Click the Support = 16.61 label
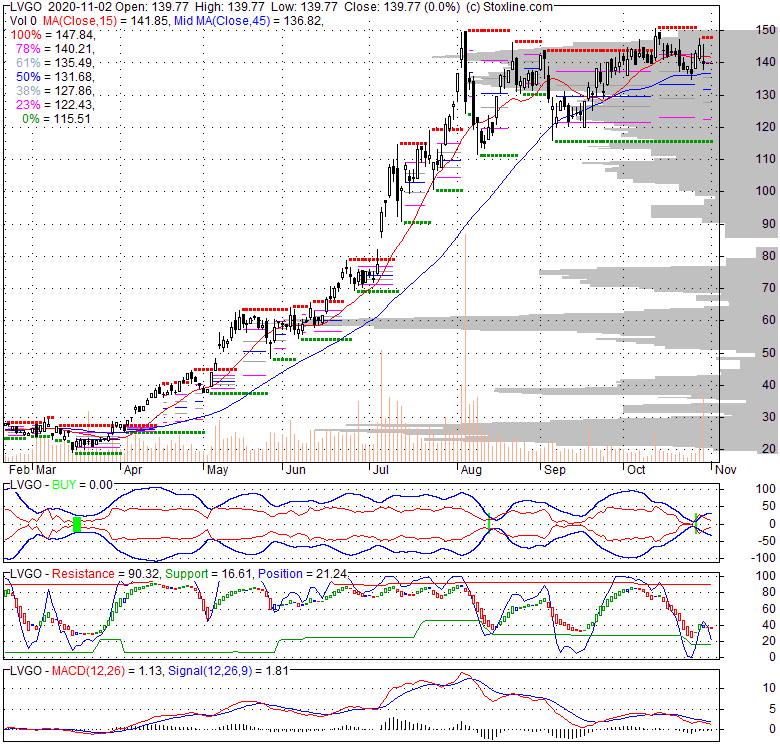This screenshot has height=745, width=780. coord(208,574)
